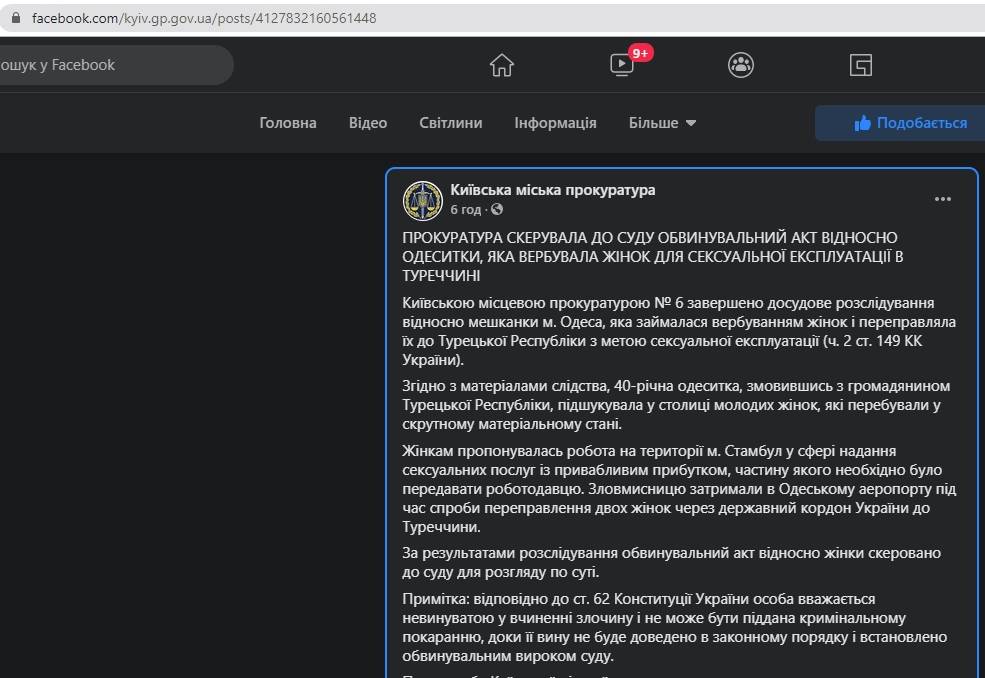
Task: Click the site security lock icon
Action: click(x=15, y=18)
